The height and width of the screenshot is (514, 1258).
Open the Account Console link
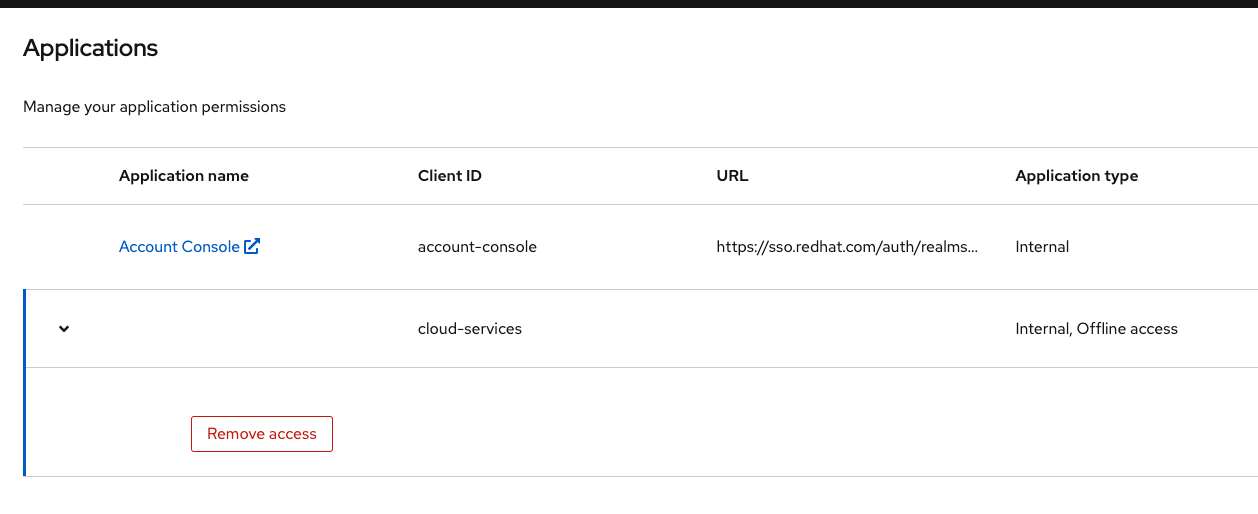pyautogui.click(x=179, y=246)
